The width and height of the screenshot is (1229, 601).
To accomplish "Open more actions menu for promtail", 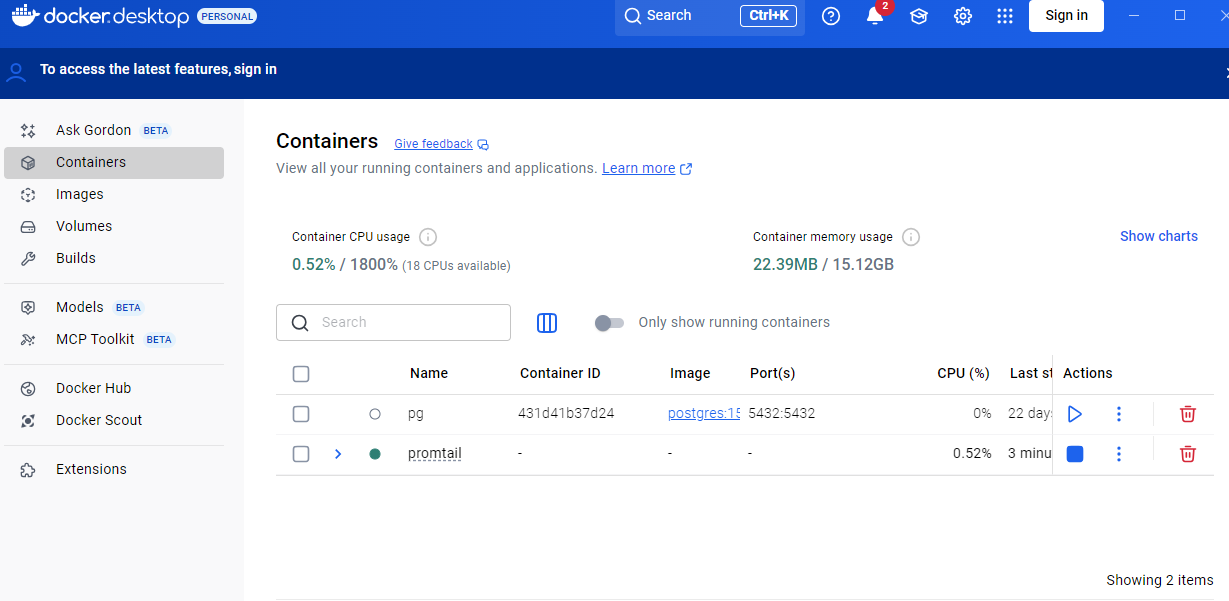I will click(1119, 454).
